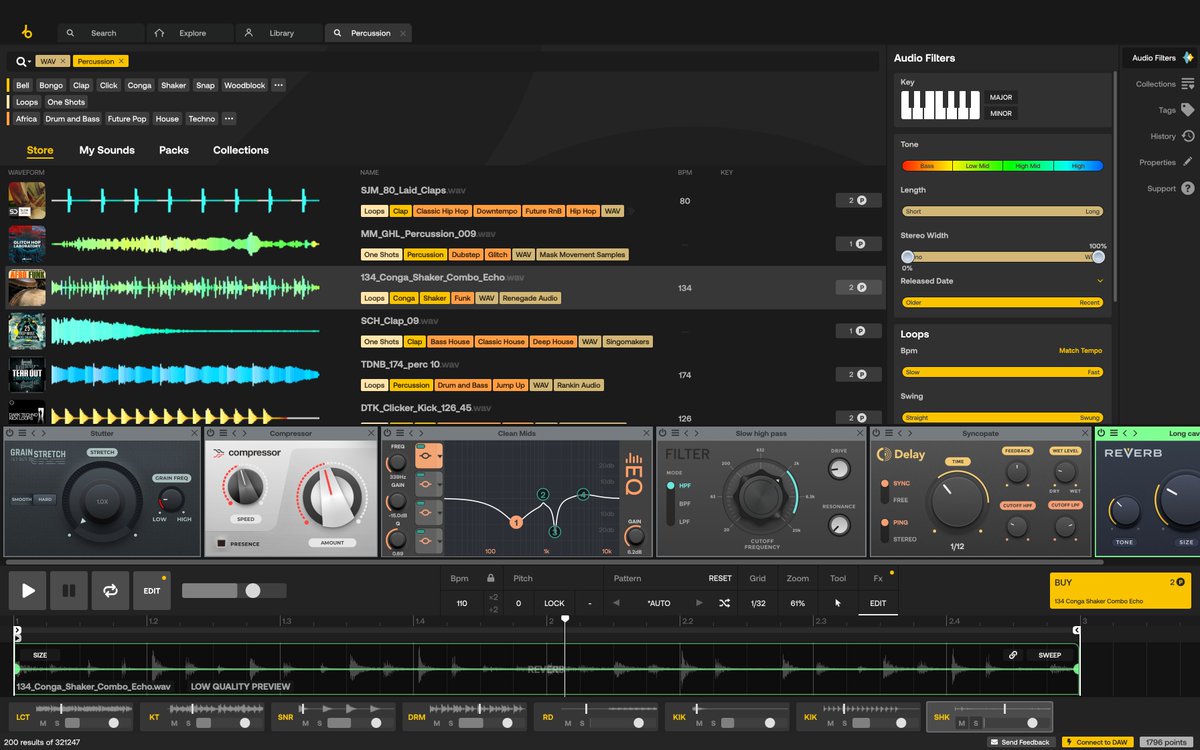Expand the Released Date chevron
The image size is (1200, 750).
coord(1100,281)
